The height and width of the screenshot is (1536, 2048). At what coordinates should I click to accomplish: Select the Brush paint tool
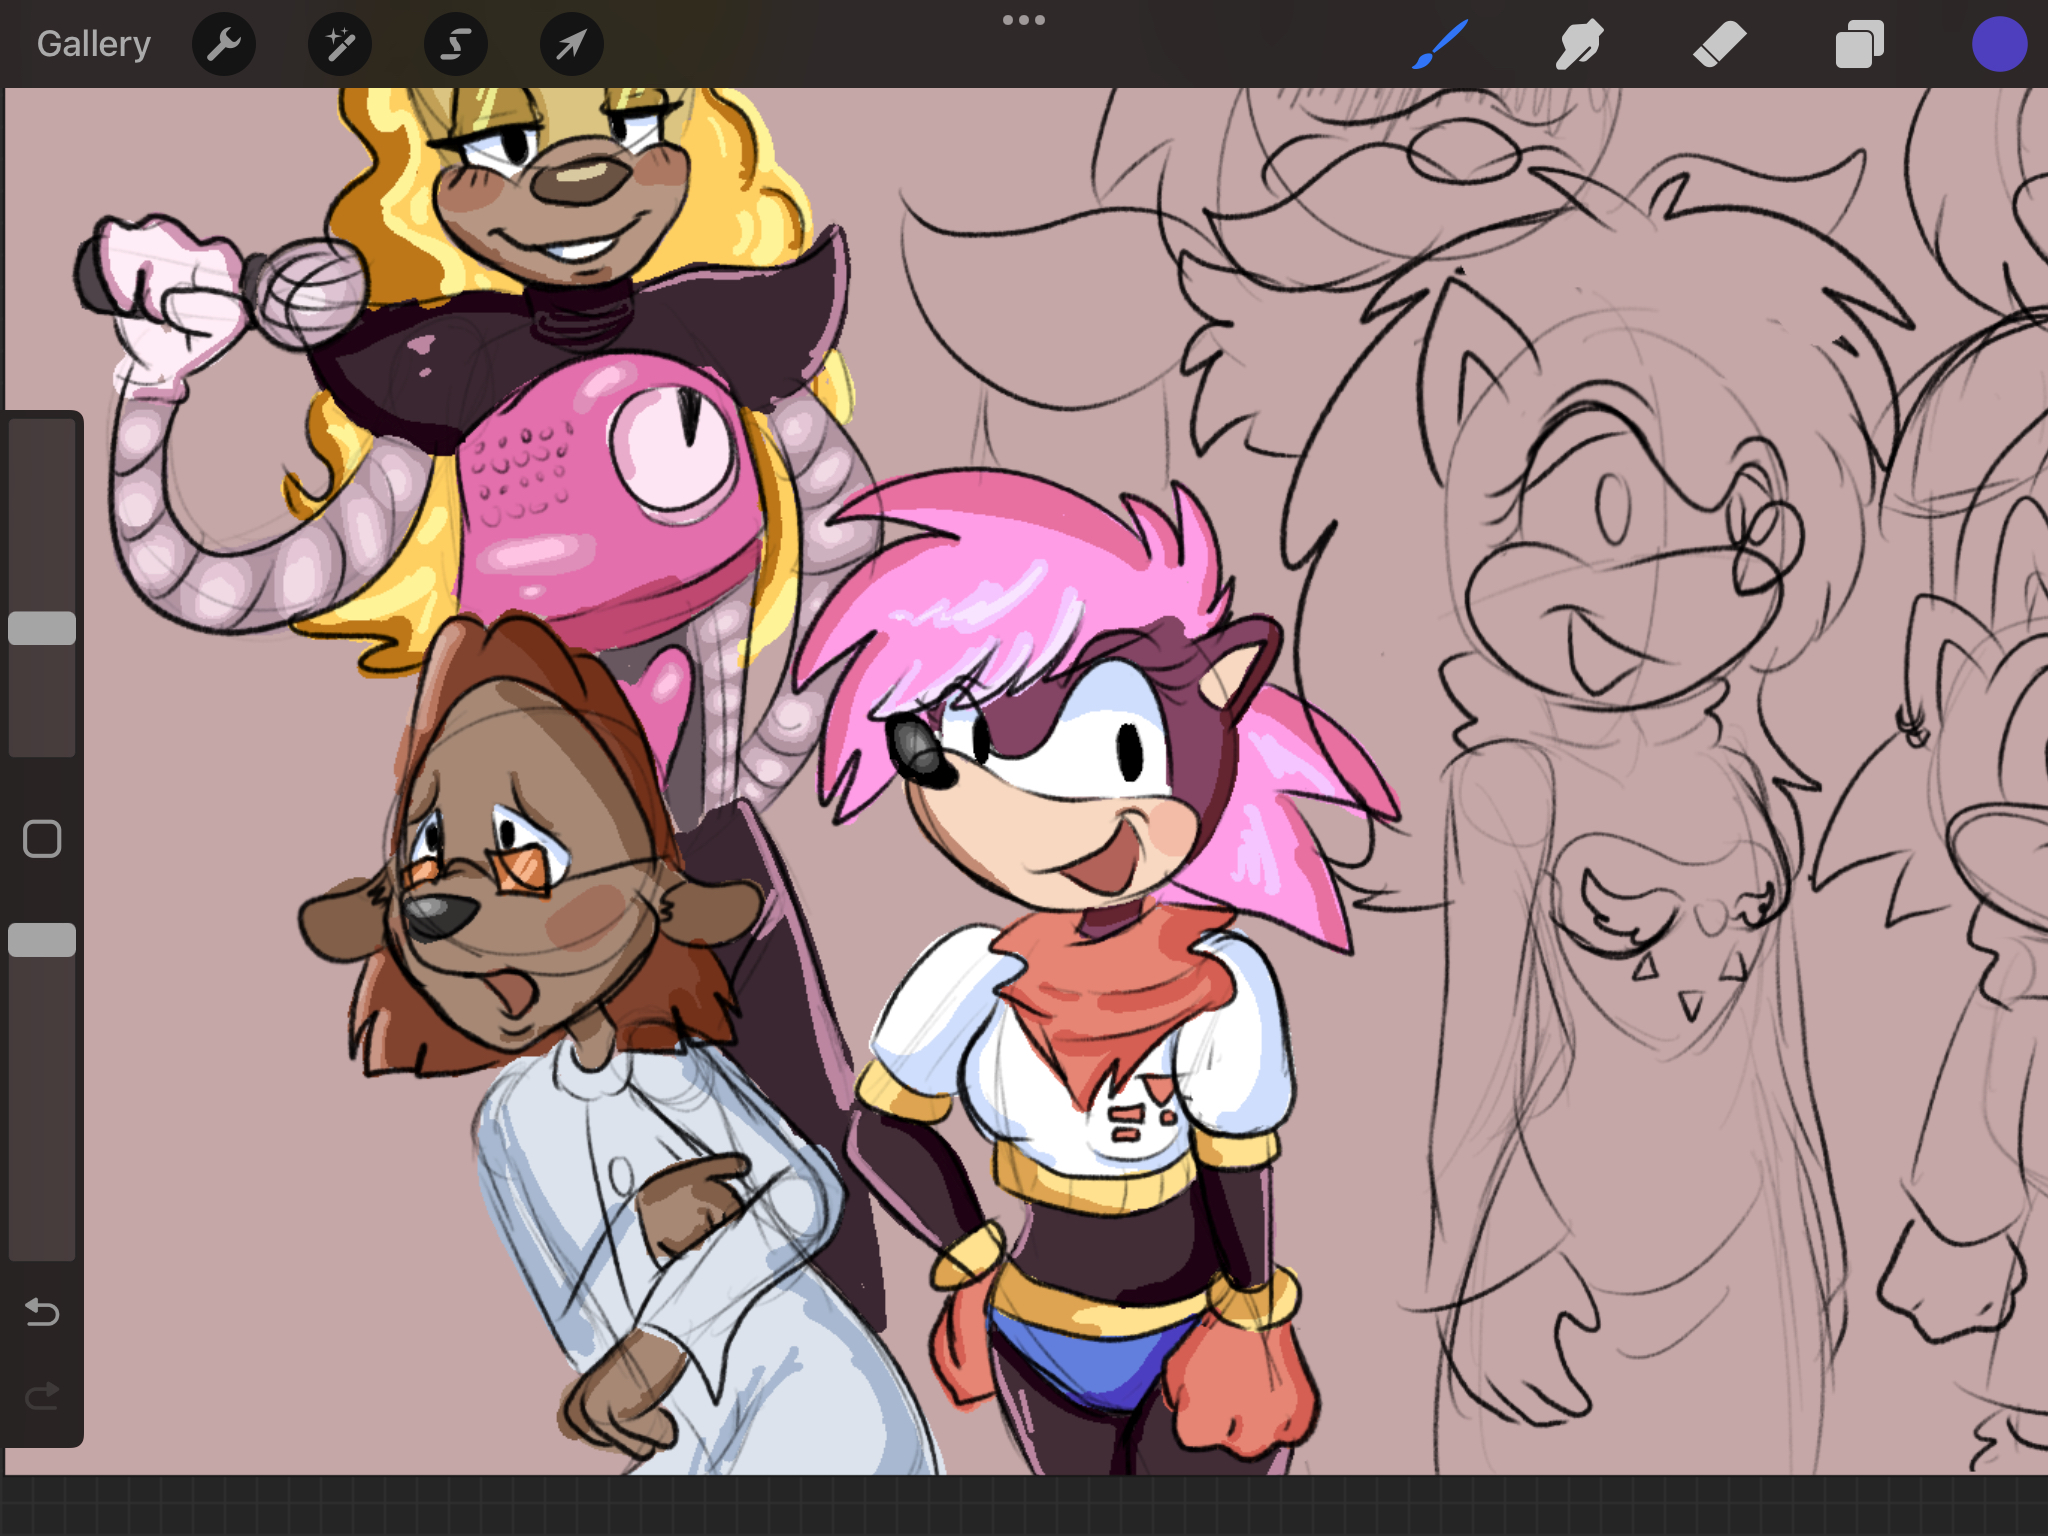pos(1440,44)
